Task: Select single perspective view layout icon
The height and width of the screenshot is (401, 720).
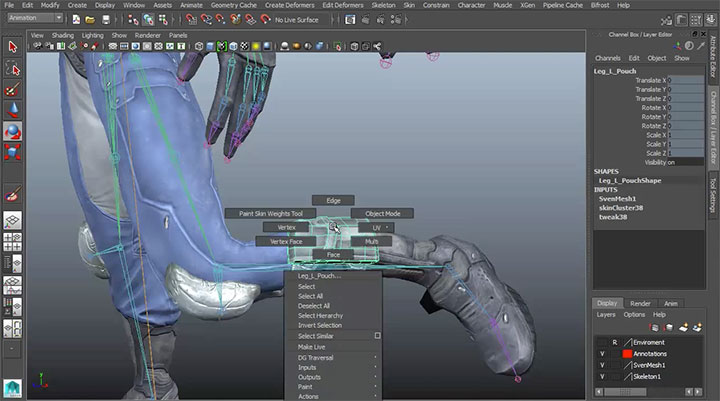Action: click(12, 220)
